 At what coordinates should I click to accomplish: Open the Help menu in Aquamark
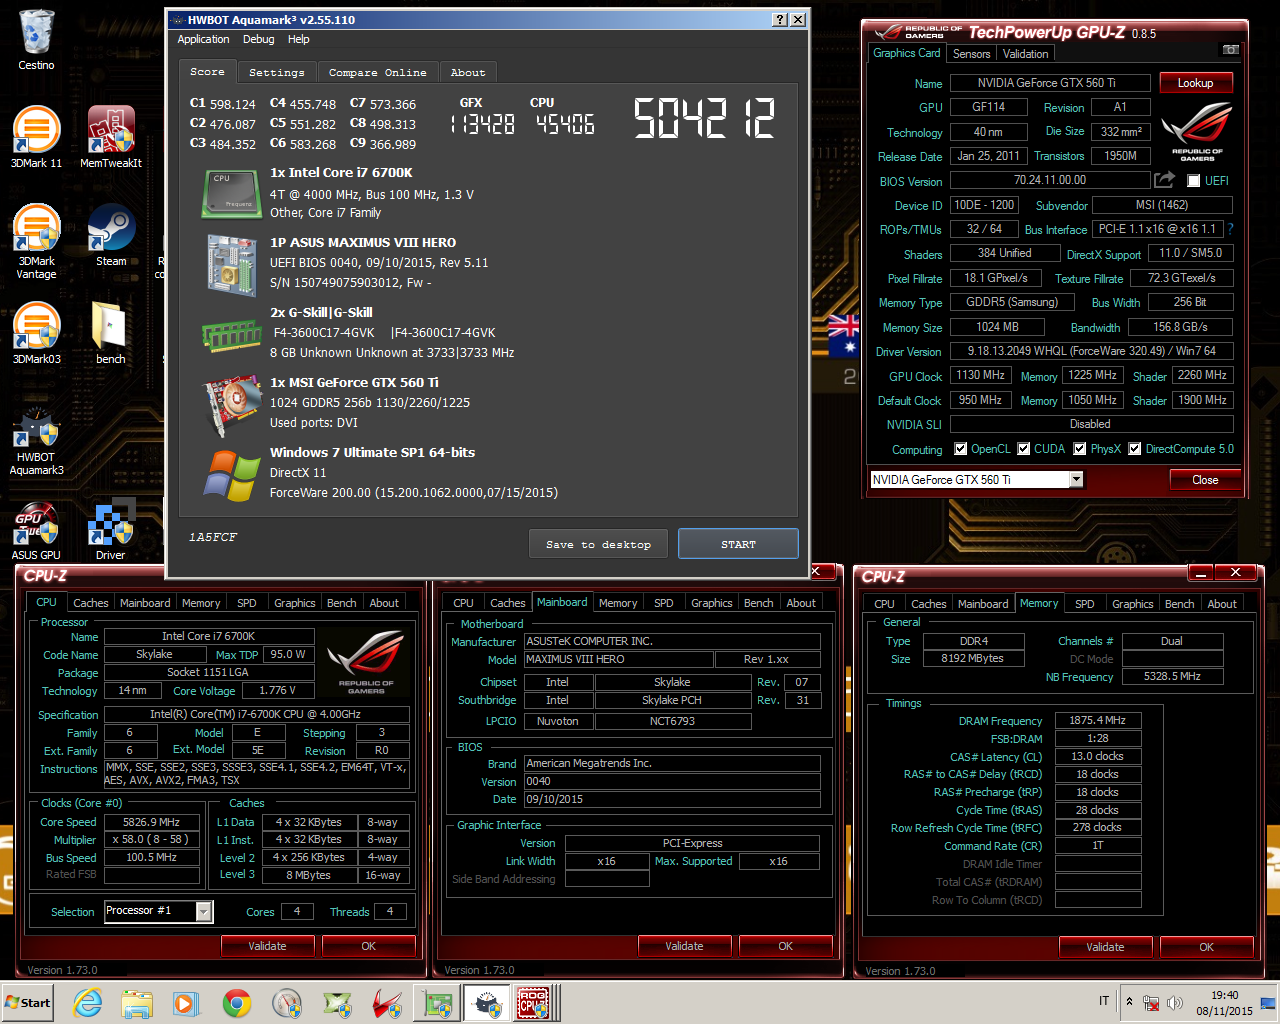[298, 39]
